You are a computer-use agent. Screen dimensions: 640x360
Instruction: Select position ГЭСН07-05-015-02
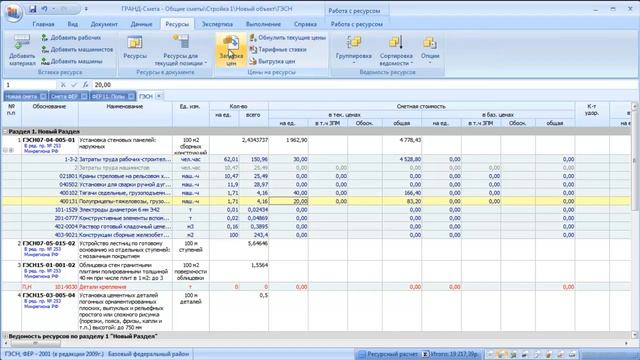pyautogui.click(x=49, y=243)
